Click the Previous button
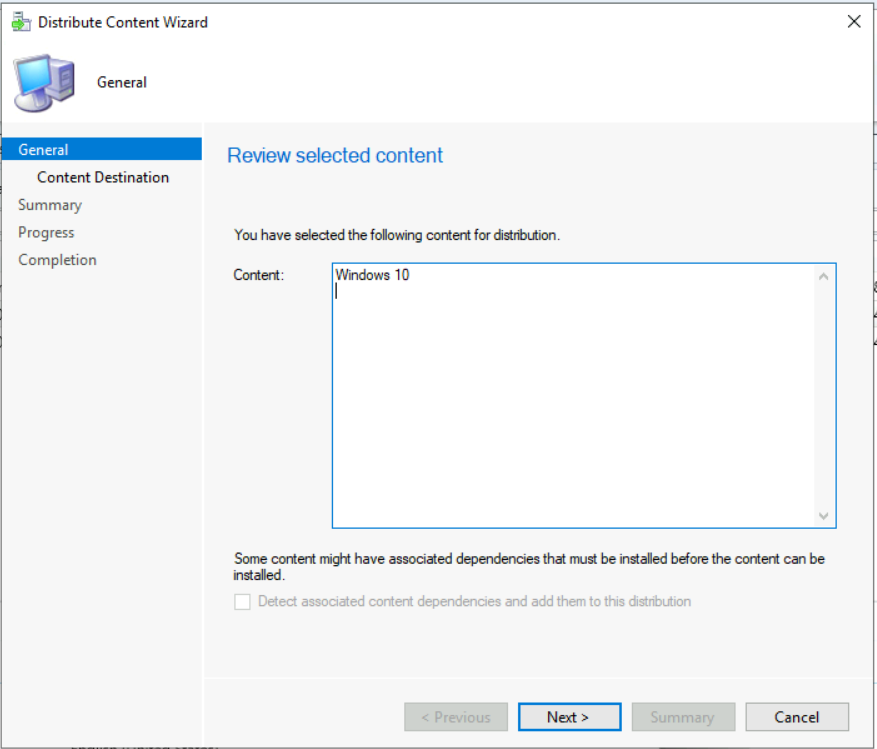Viewport: 877px width, 749px height. (x=456, y=717)
